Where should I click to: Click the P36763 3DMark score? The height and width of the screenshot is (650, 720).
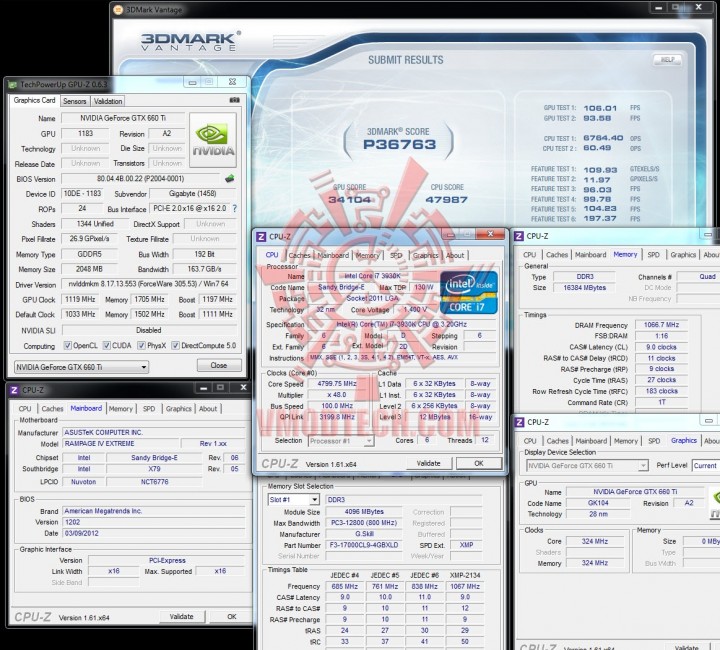click(x=399, y=145)
